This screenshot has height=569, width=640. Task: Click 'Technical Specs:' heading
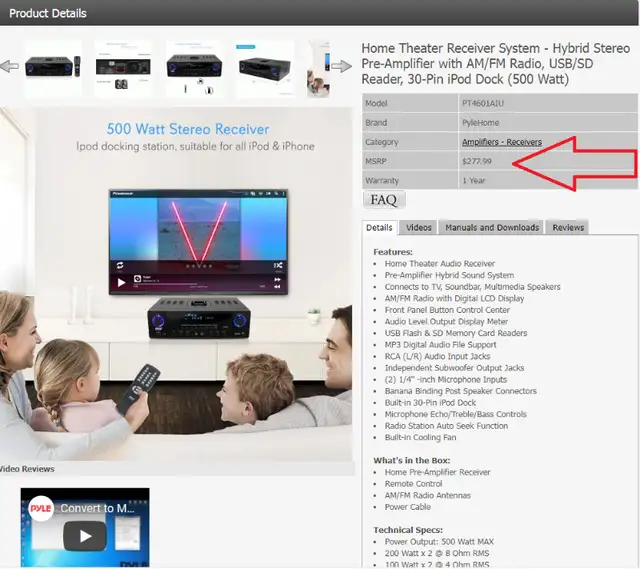point(408,530)
